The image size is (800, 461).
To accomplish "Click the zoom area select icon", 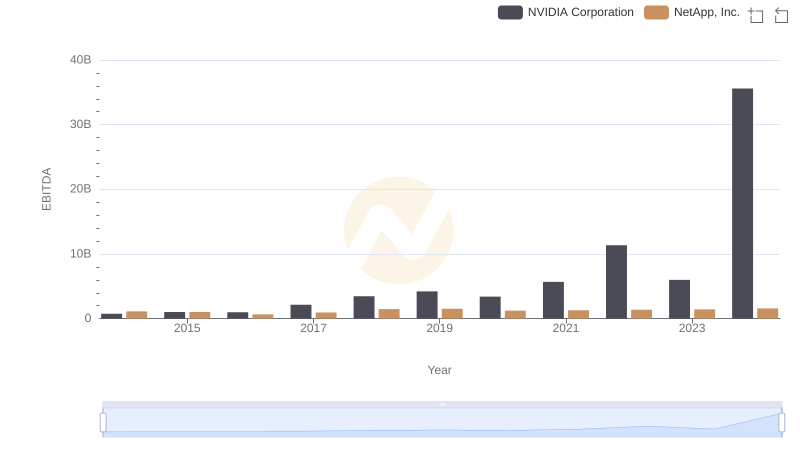I will [x=756, y=15].
